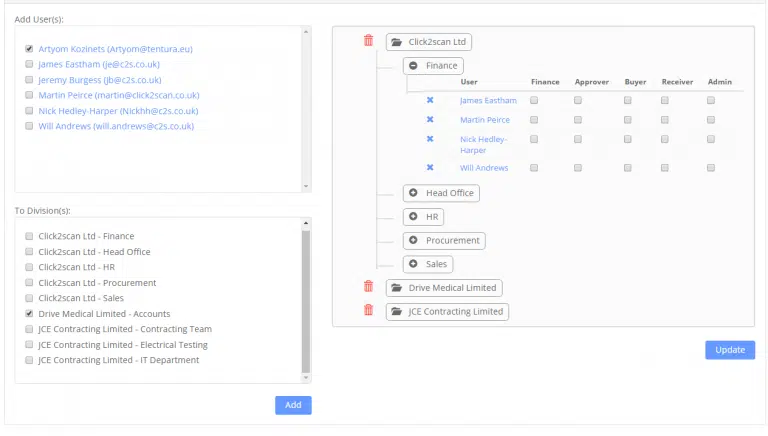Click the To Division(s) list scrollbar
This screenshot has width=768, height=436.
(x=306, y=300)
